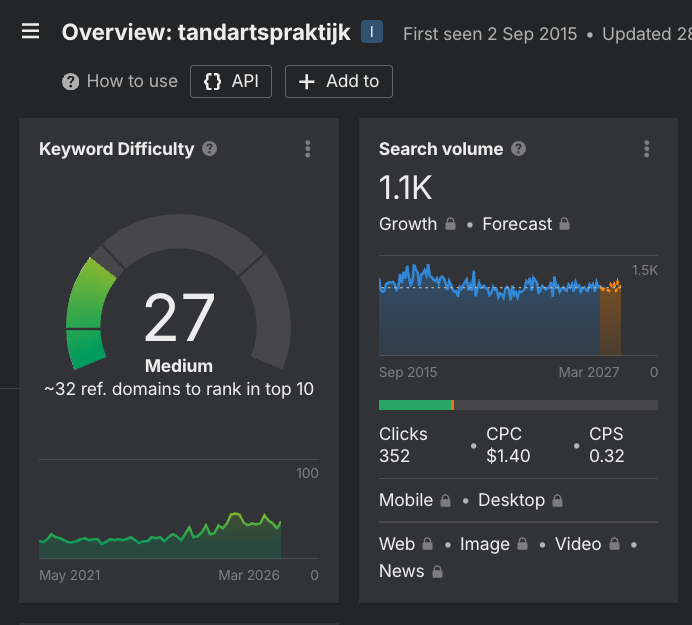Open Keyword Difficulty card options menu
This screenshot has height=625, width=692.
[308, 149]
